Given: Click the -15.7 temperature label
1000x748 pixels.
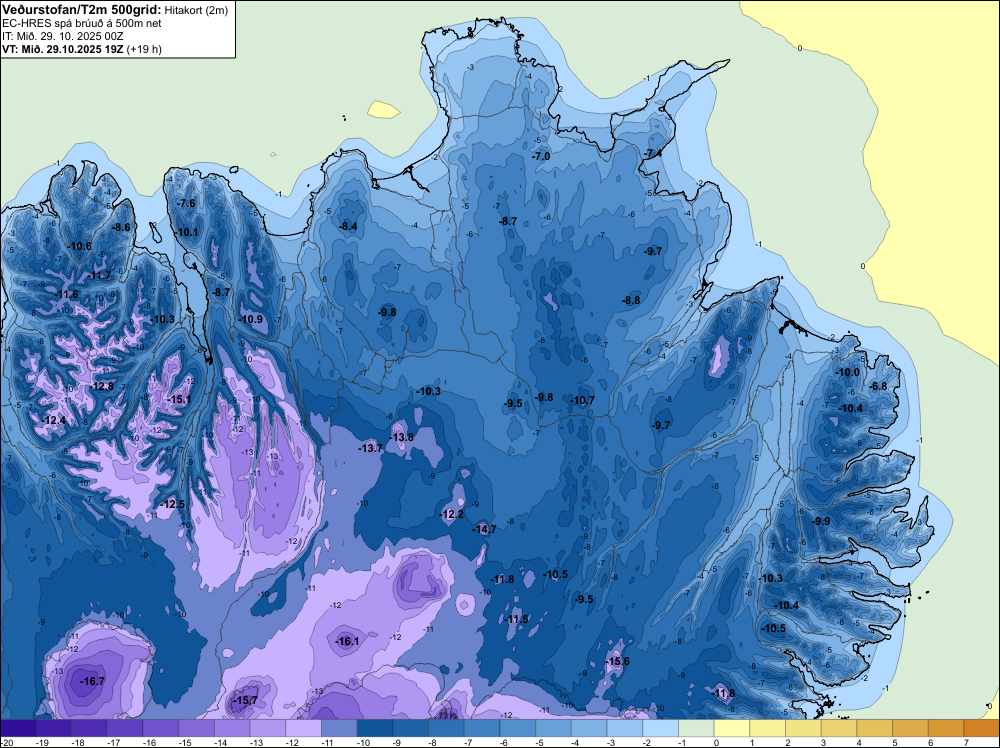Looking at the screenshot, I should point(245,700).
